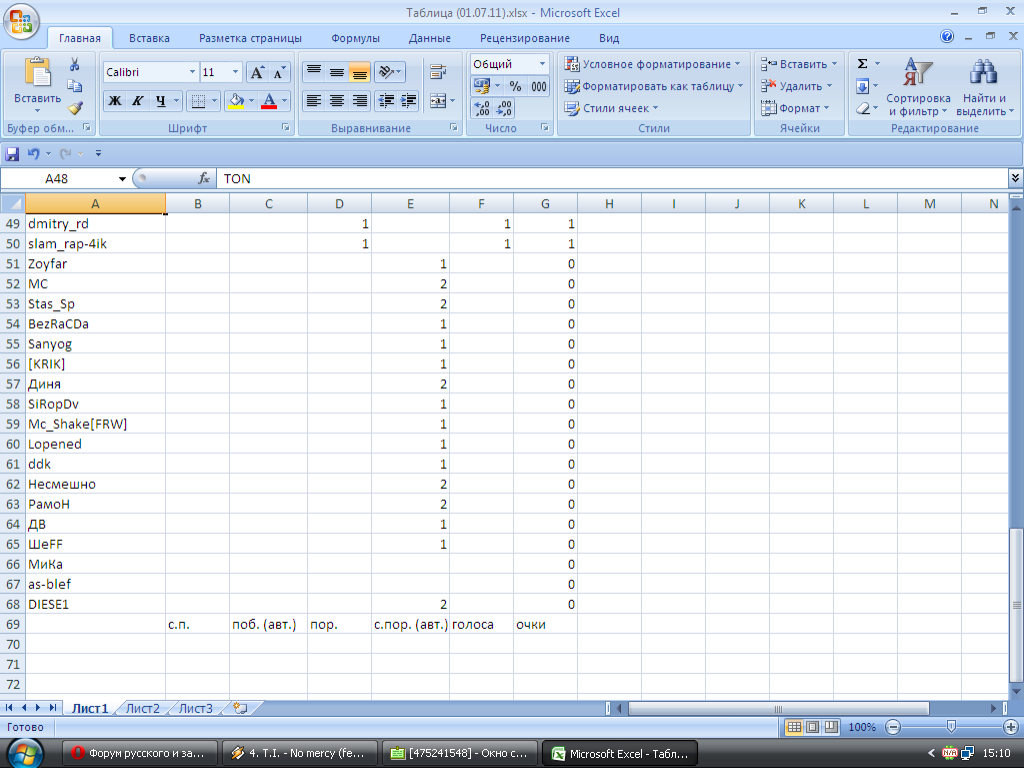The image size is (1024, 768).
Task: Undo last action in quick access toolbar
Action: 33,154
